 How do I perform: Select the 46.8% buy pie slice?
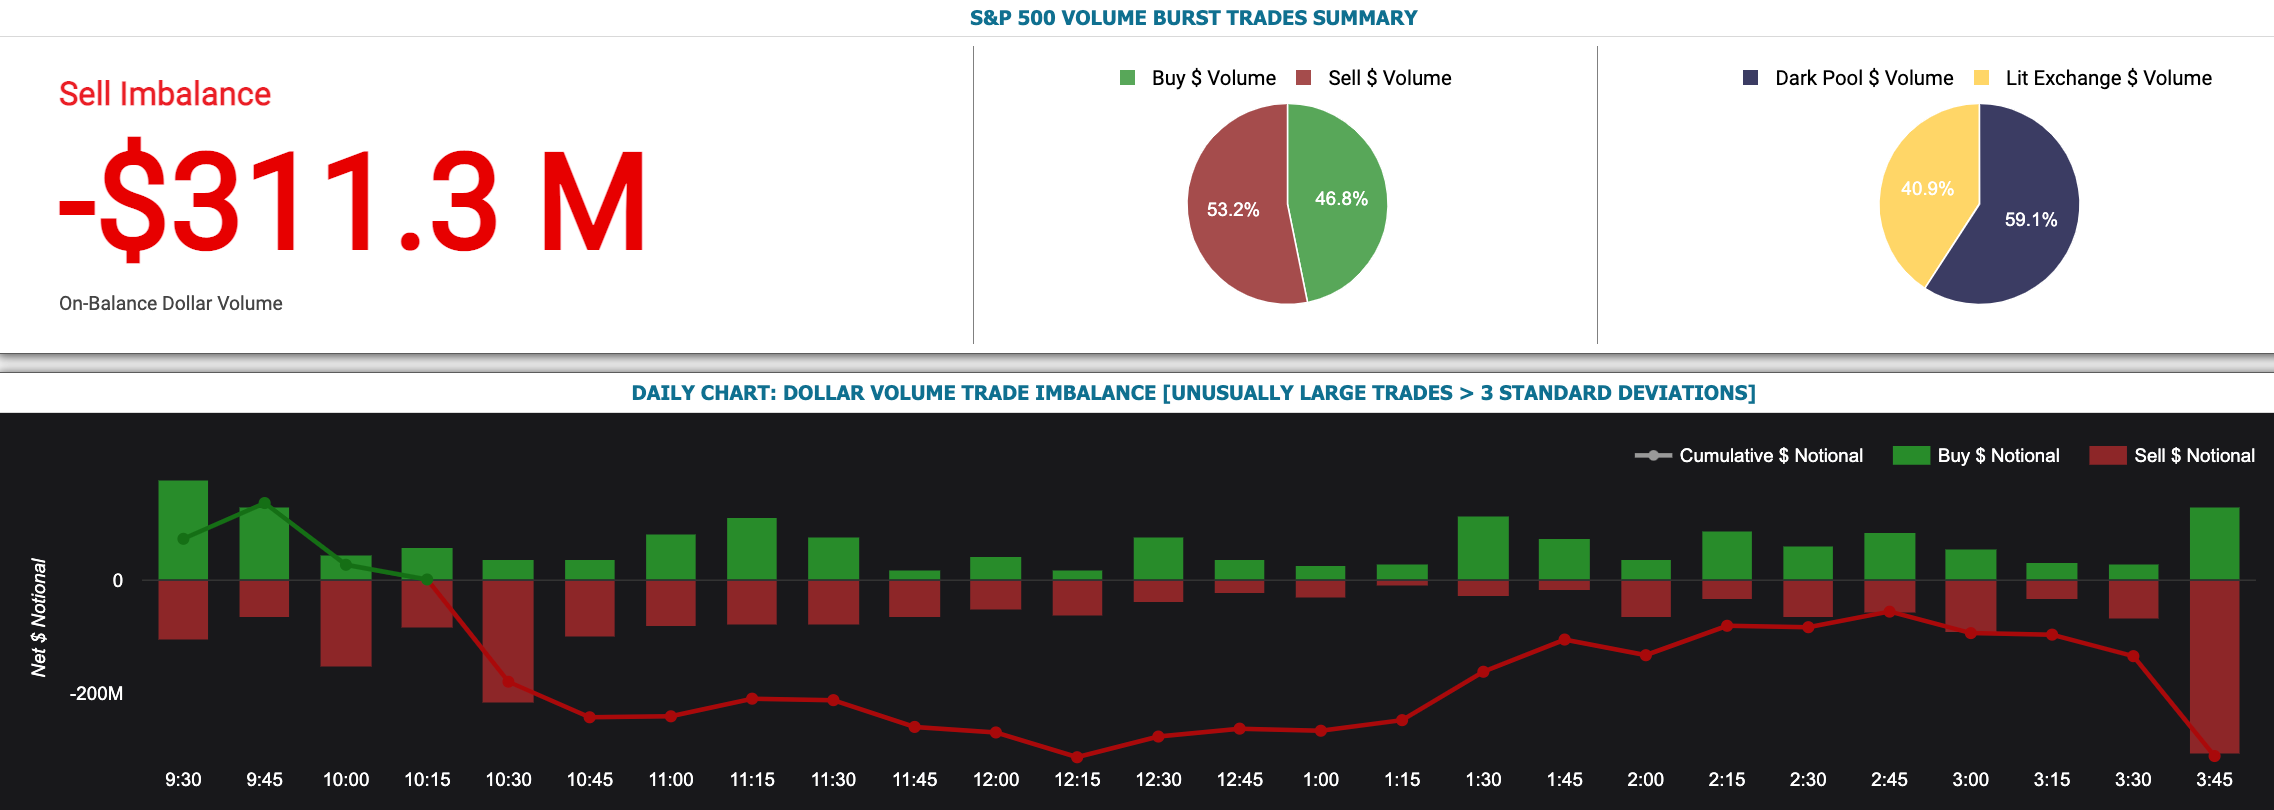(1340, 199)
